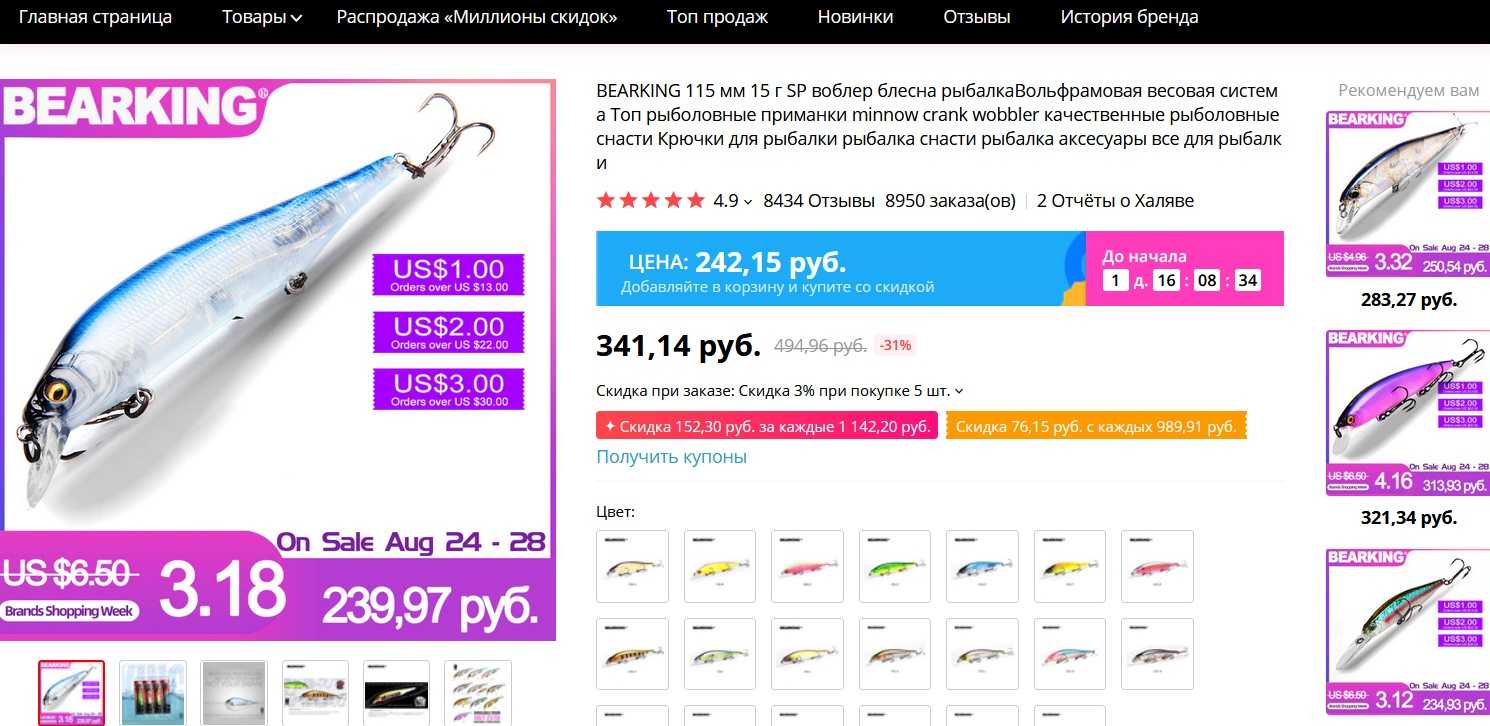Screen dimensions: 1490x726
Task: View 2 Отчёты о Халяве link
Action: pos(1115,201)
